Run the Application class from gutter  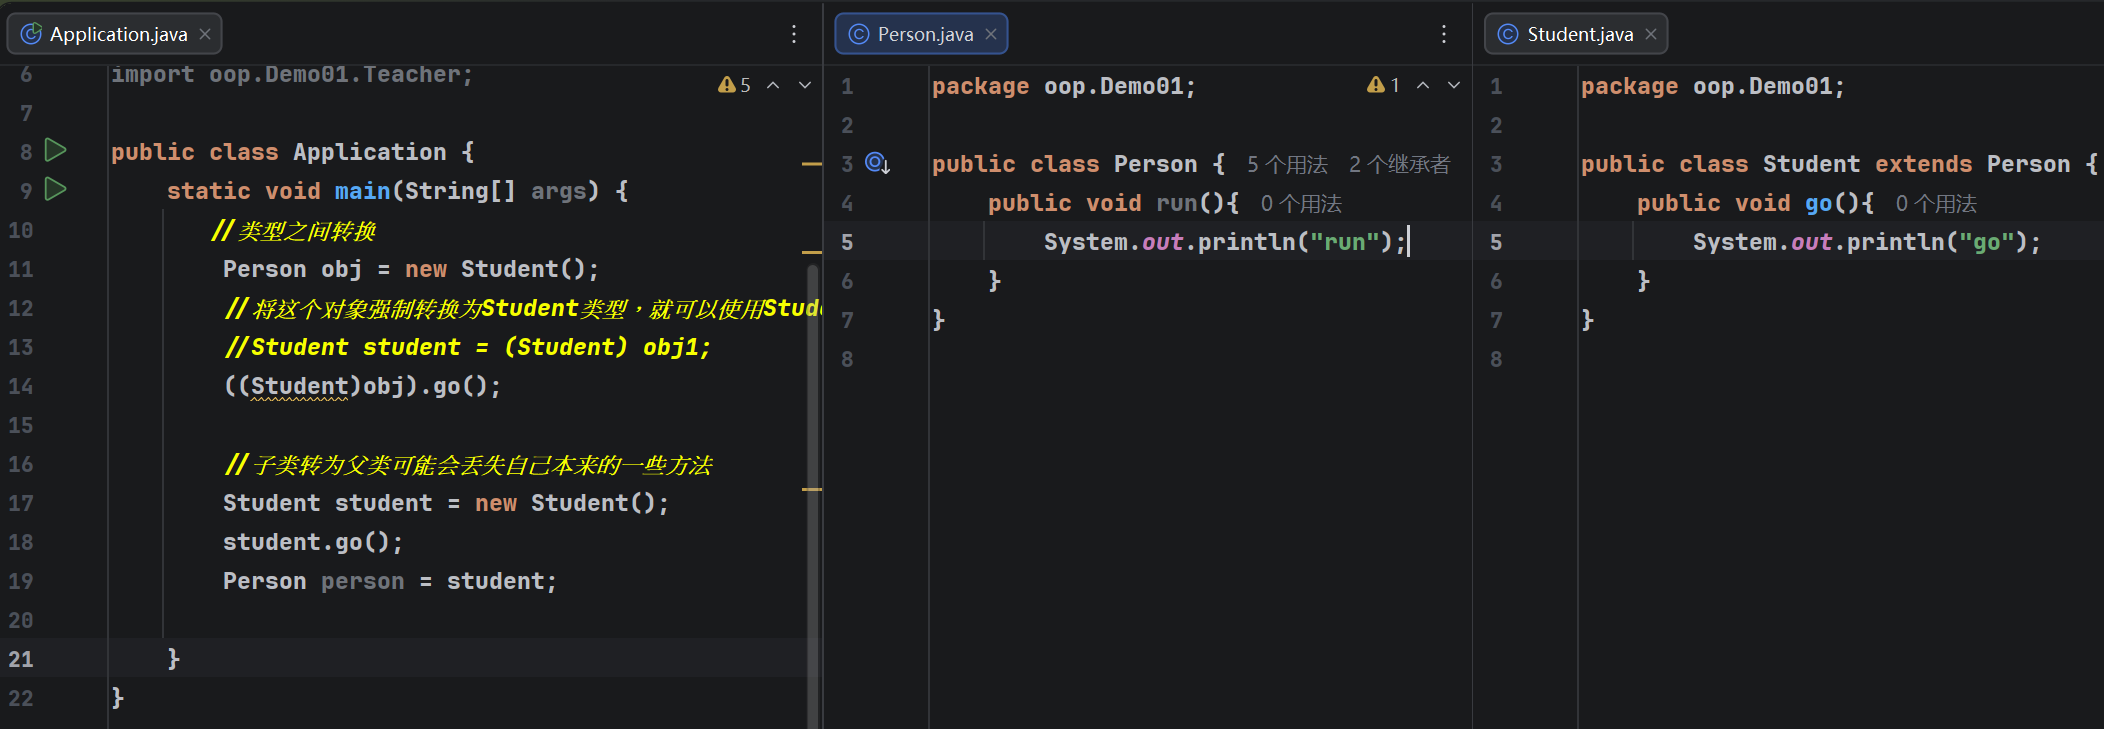pos(56,150)
